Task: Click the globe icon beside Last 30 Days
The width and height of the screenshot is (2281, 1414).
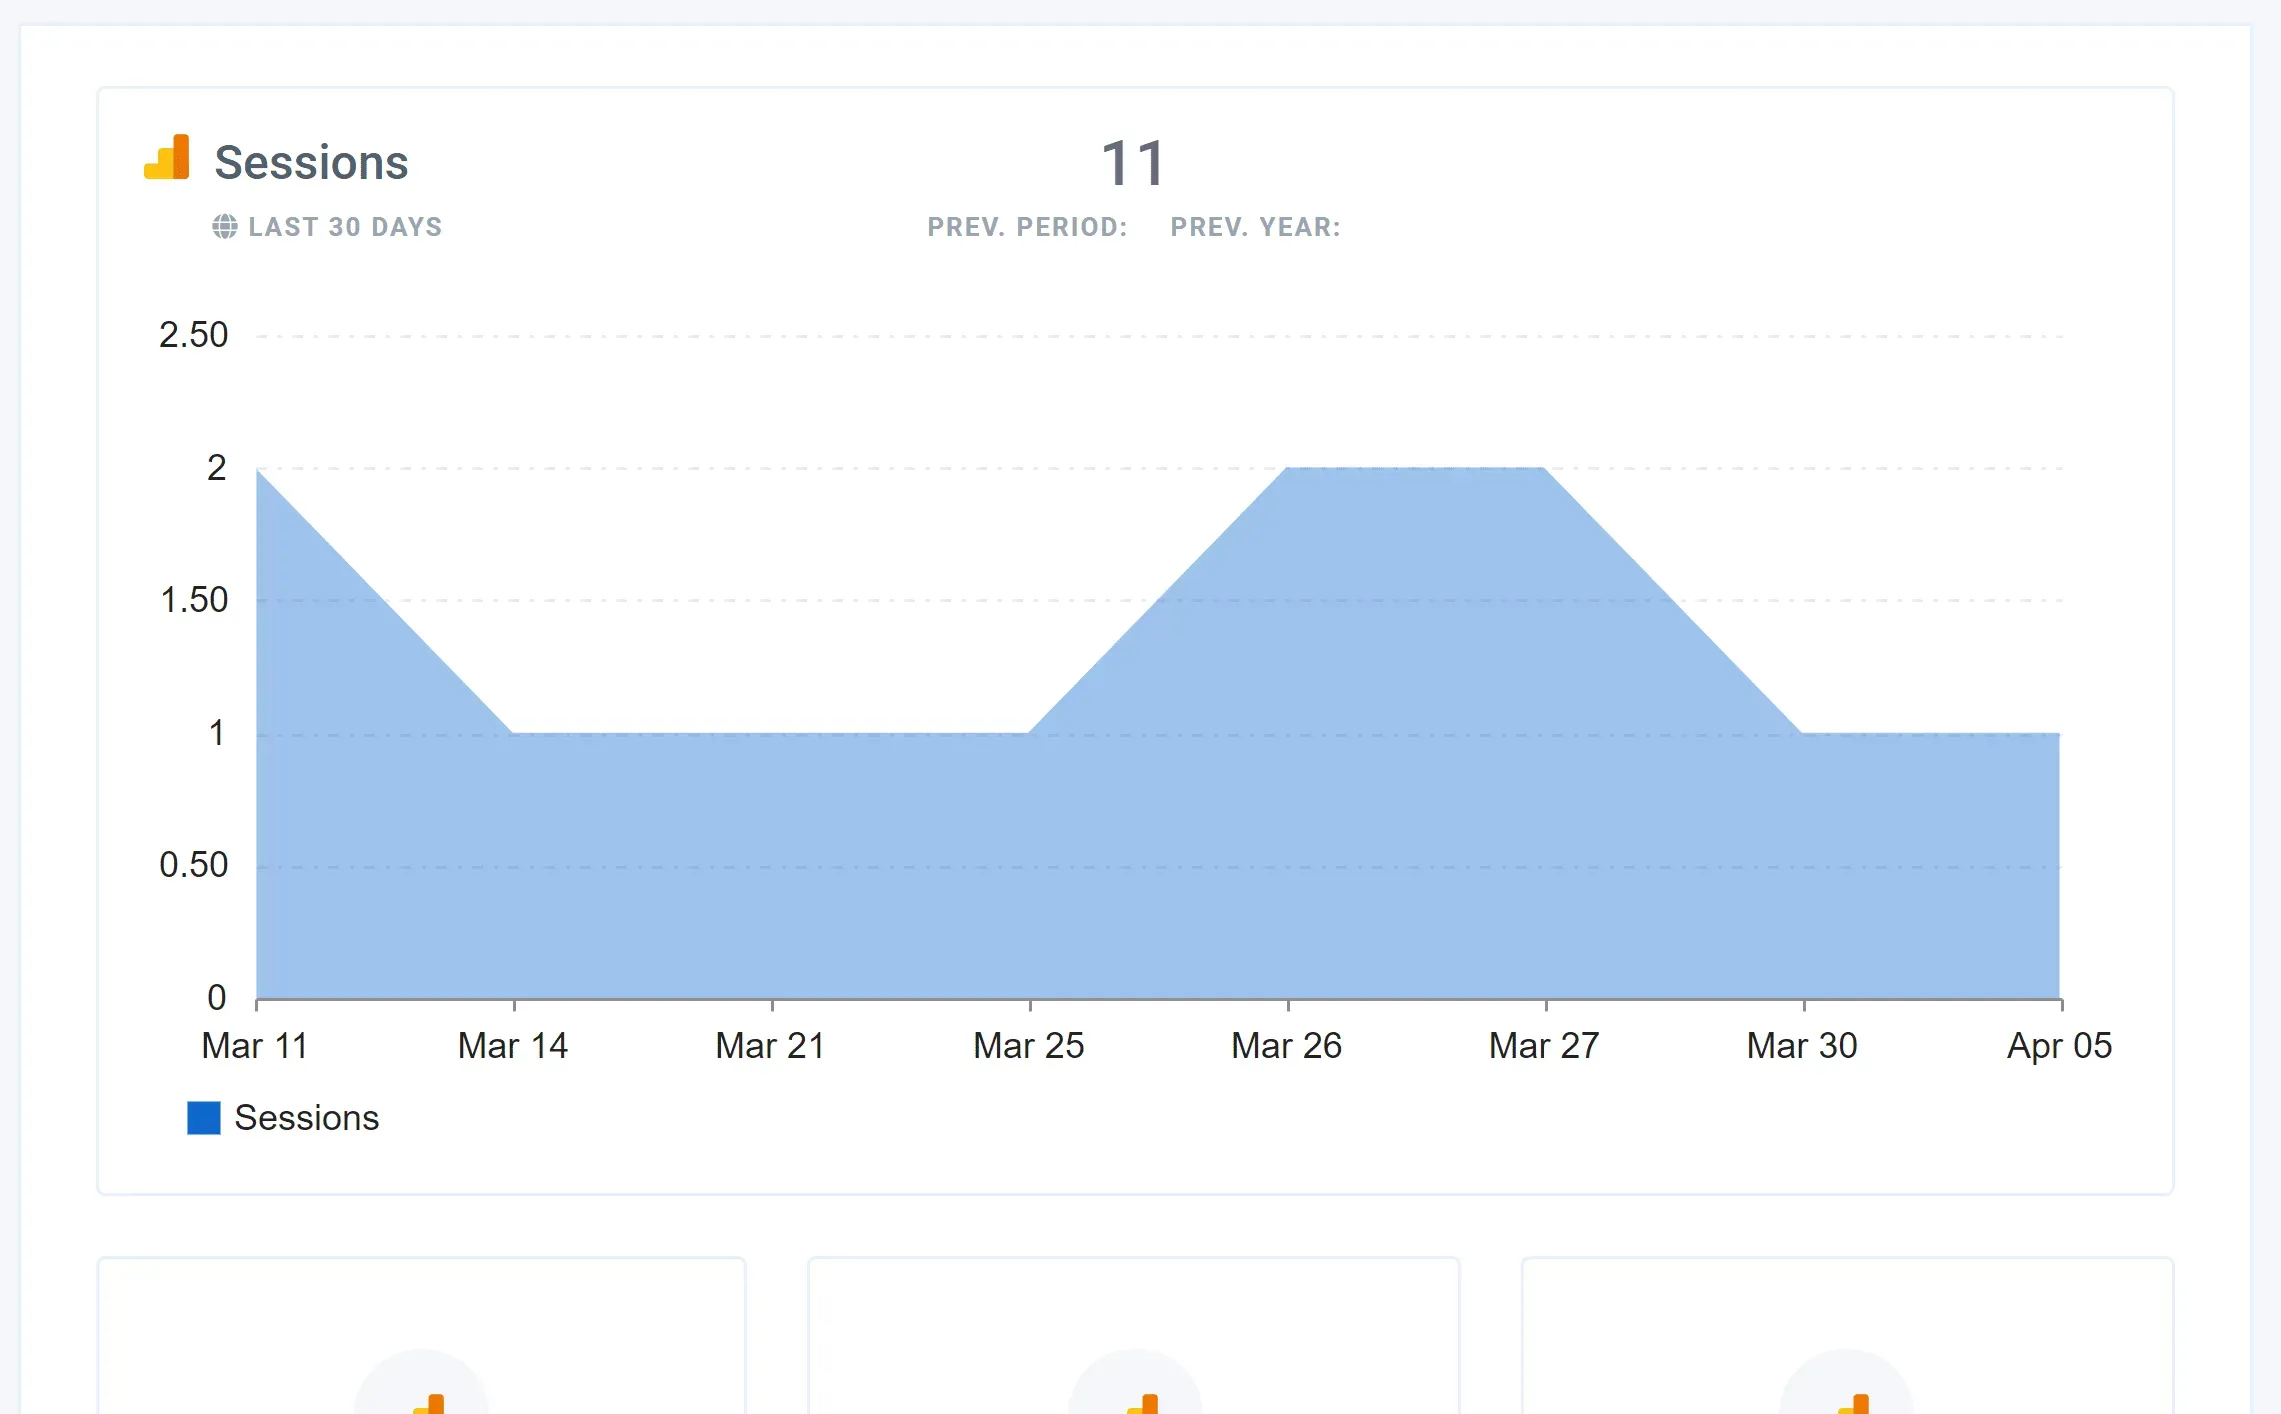Action: coord(225,227)
